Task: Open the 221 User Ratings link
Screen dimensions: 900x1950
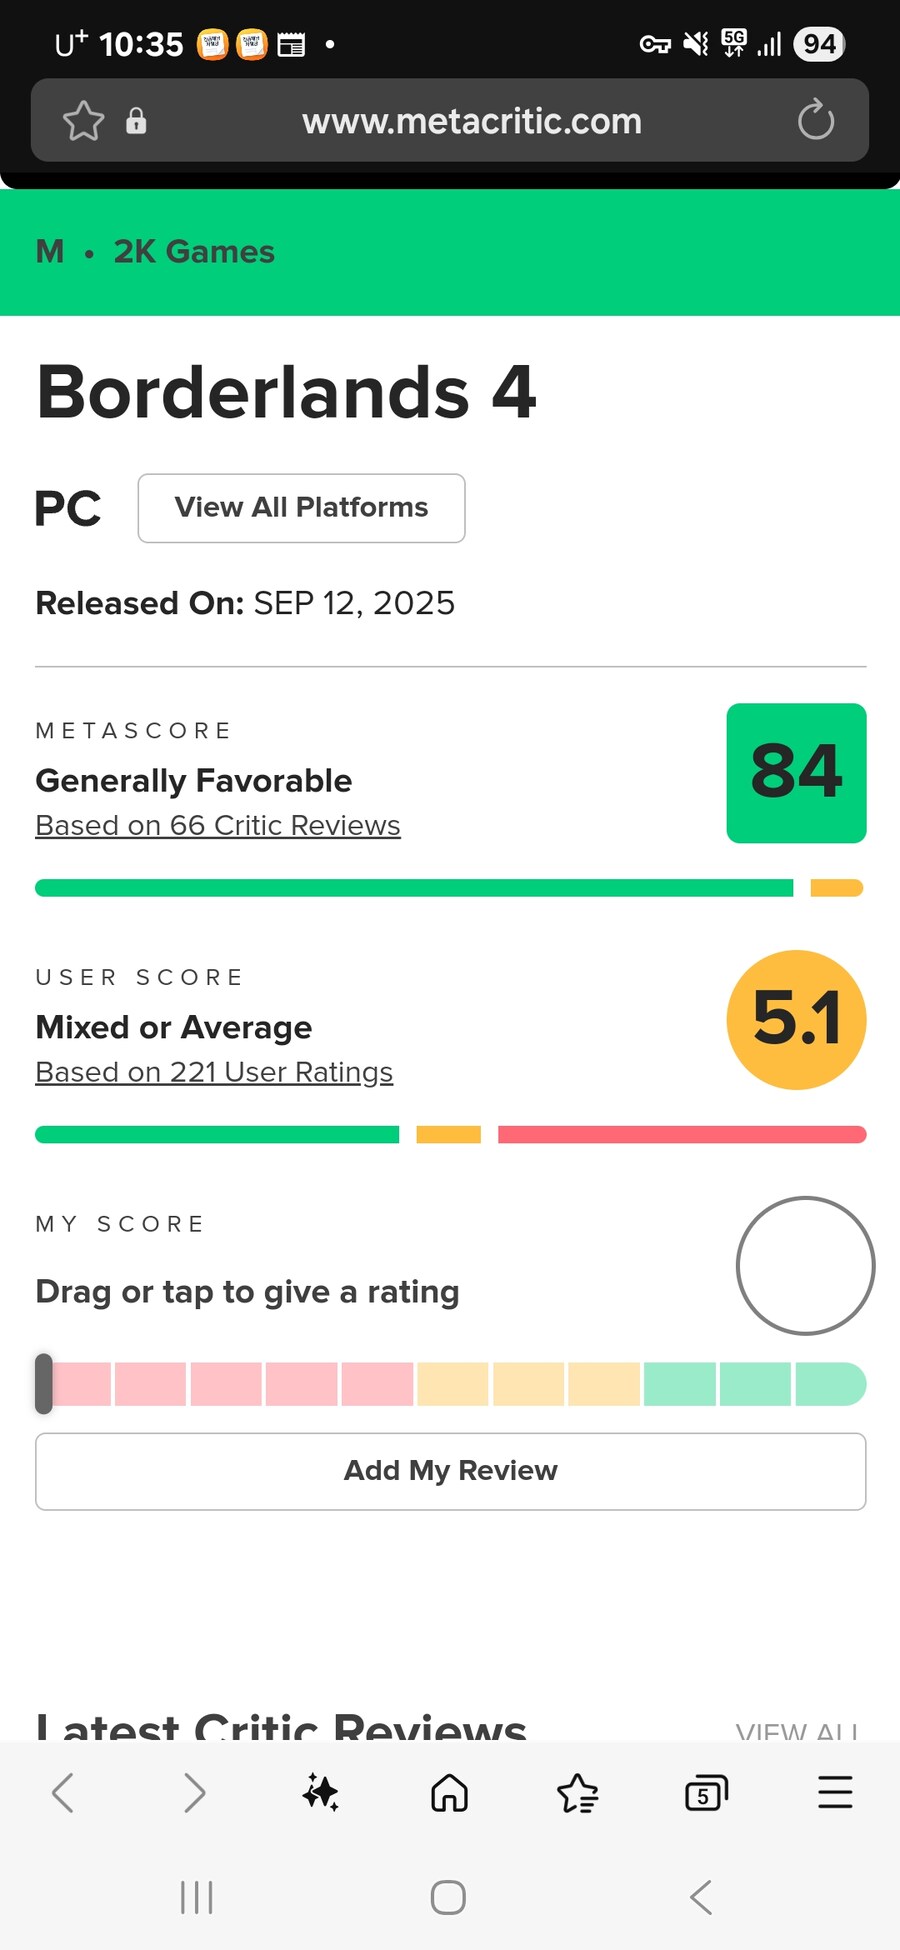Action: pos(214,1072)
